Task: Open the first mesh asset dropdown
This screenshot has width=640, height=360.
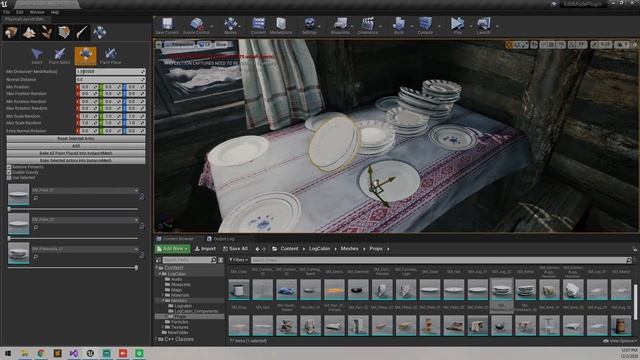Action: point(136,190)
